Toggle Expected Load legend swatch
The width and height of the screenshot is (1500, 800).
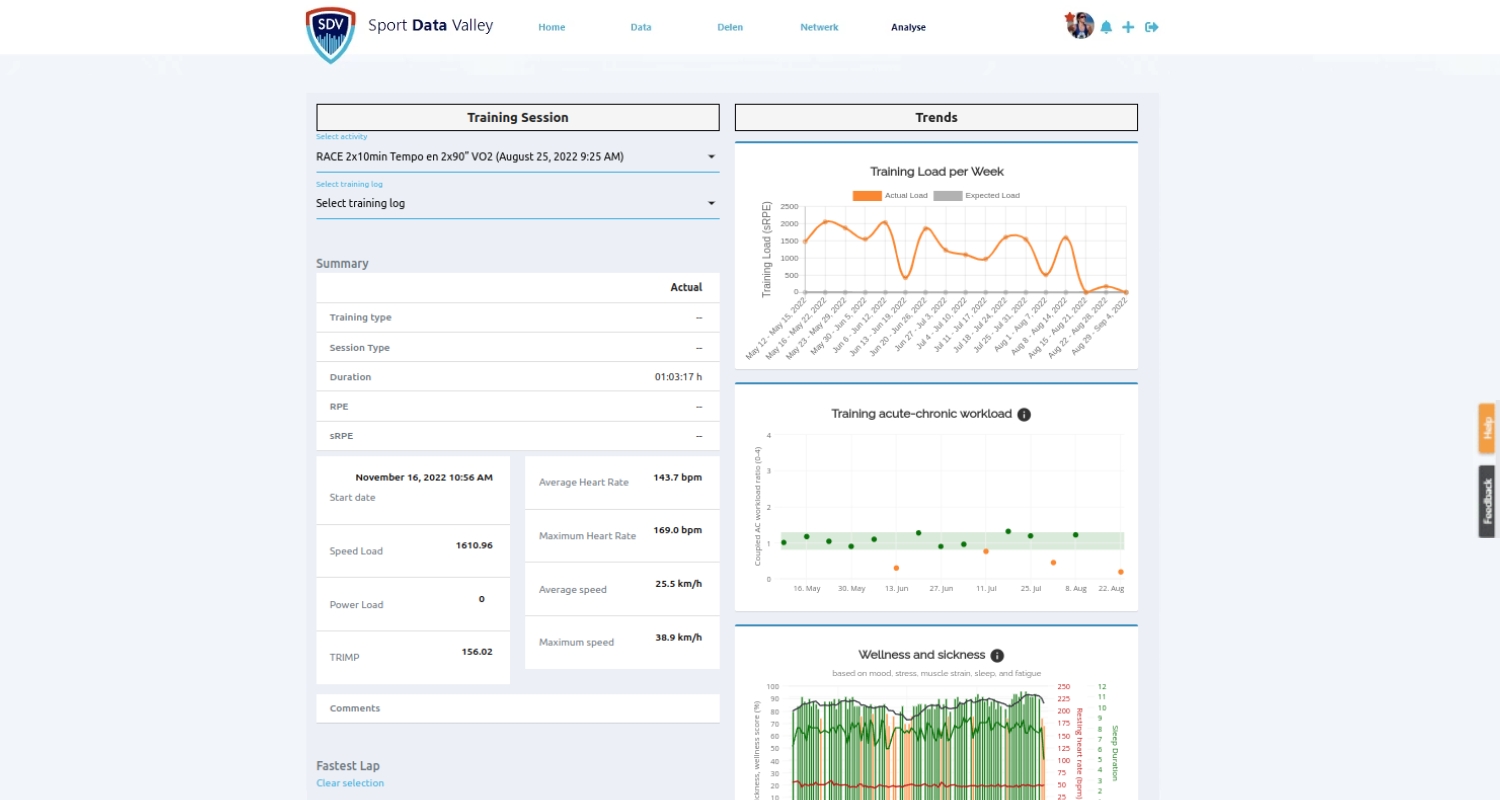pos(947,195)
